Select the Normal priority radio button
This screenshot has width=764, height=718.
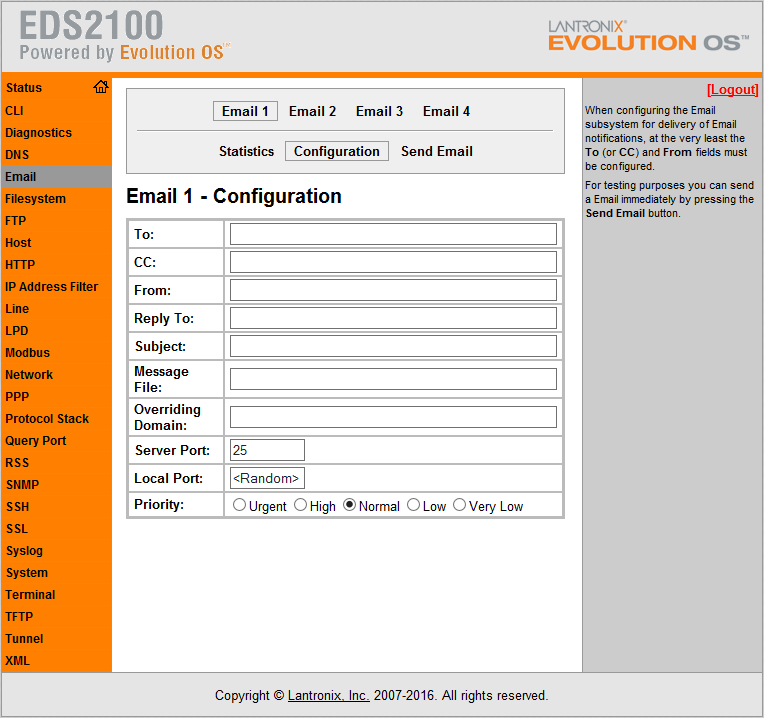(349, 505)
